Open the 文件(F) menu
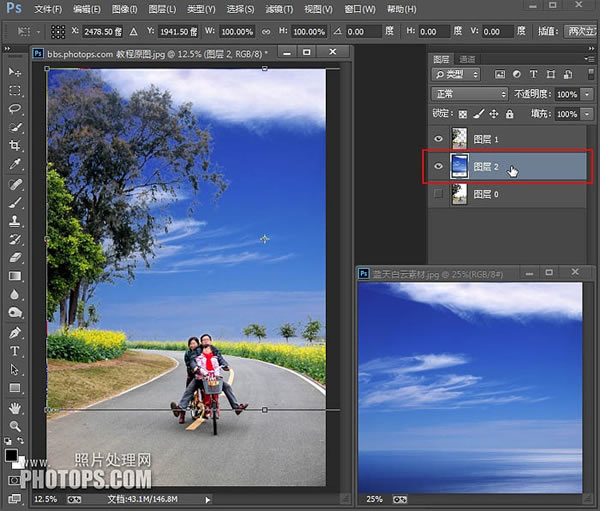The image size is (600, 511). pos(48,9)
